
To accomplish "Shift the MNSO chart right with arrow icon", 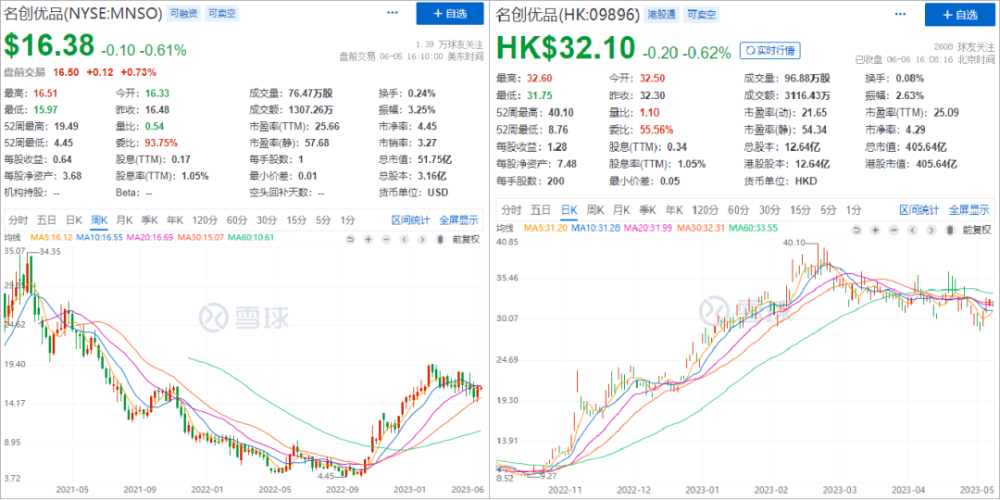I will [422, 239].
